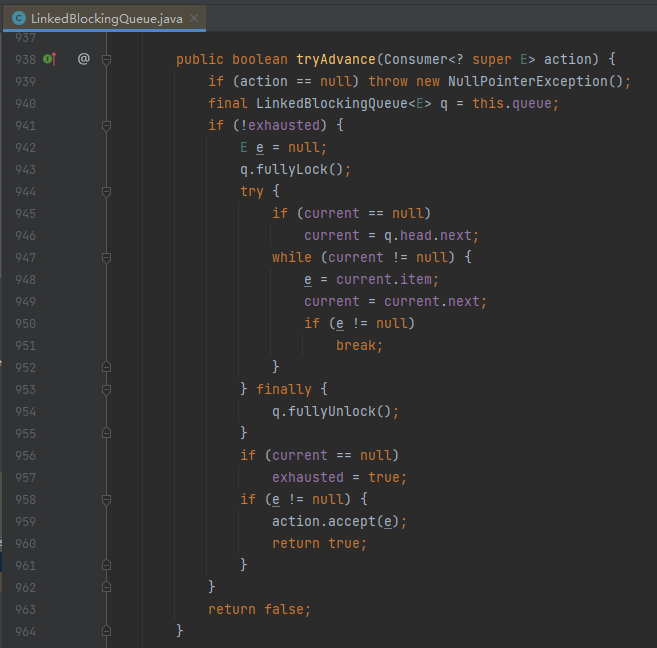Screen dimensions: 657x648
Task: Click the Consumer type in the method signature
Action: pos(416,59)
